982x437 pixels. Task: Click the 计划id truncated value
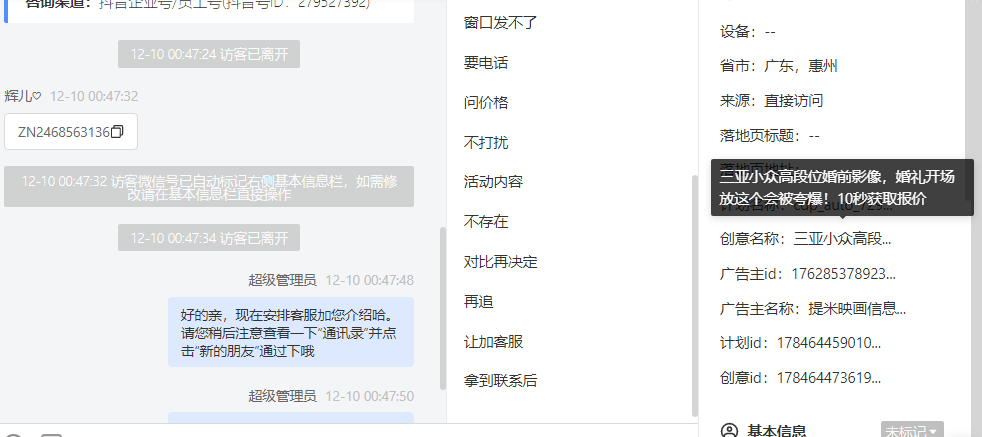[829, 343]
